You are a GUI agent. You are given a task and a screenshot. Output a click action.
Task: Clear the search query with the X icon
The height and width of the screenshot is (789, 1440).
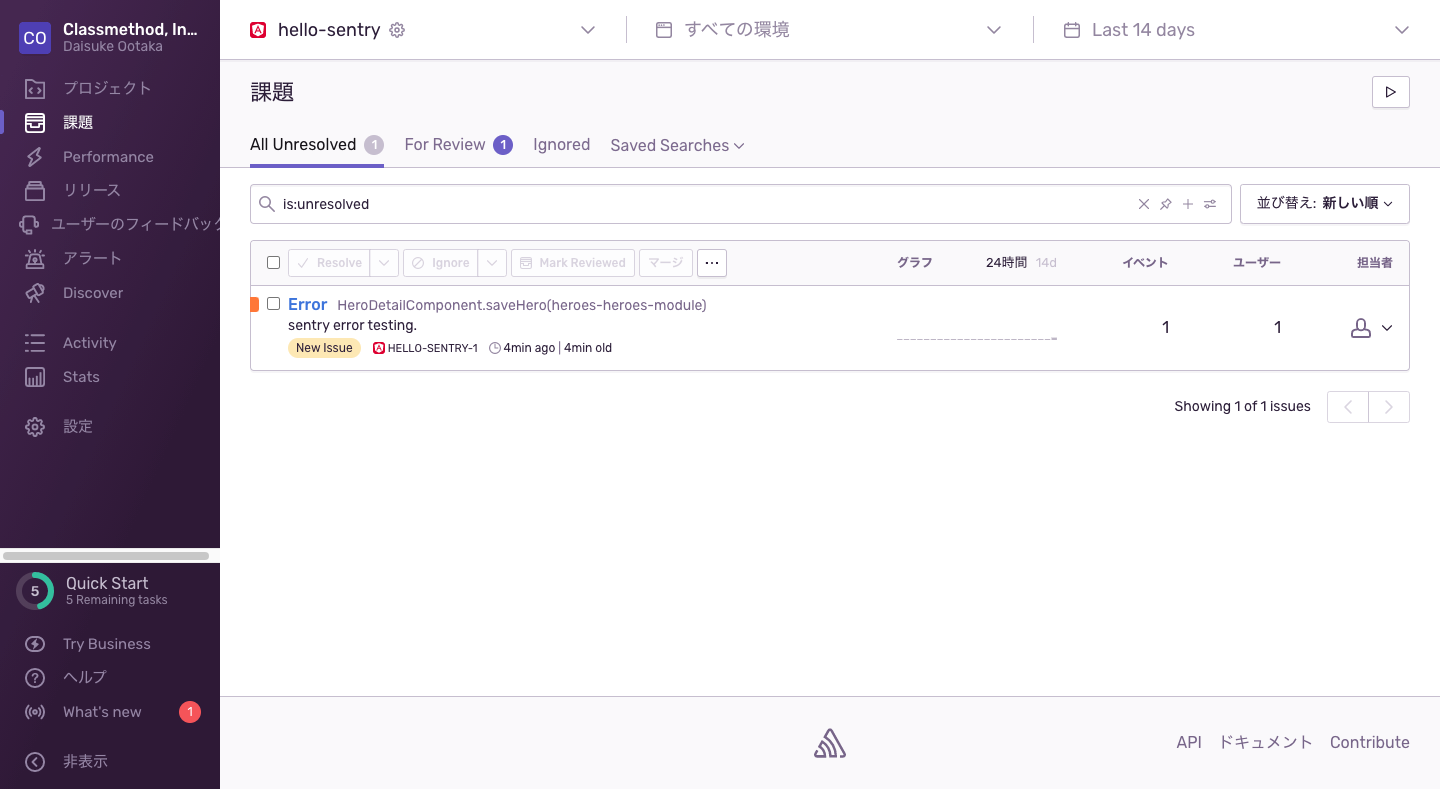tap(1144, 204)
